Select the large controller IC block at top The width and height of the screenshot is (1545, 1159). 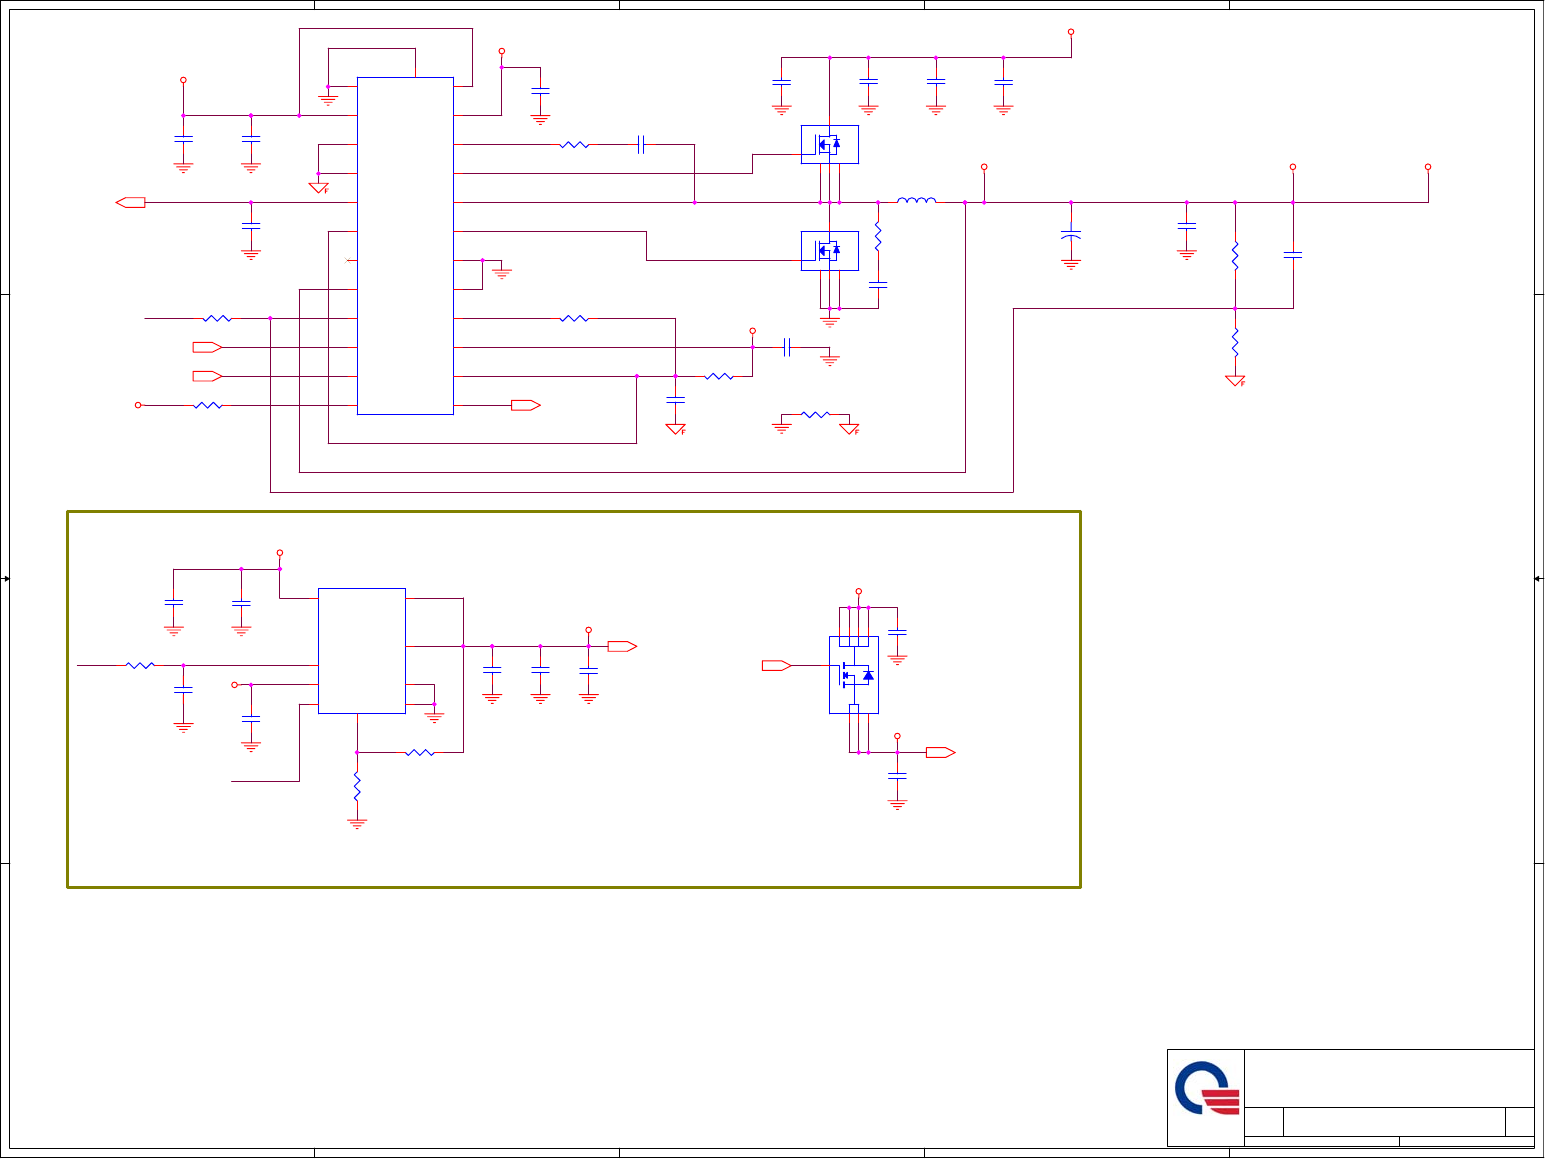point(405,246)
